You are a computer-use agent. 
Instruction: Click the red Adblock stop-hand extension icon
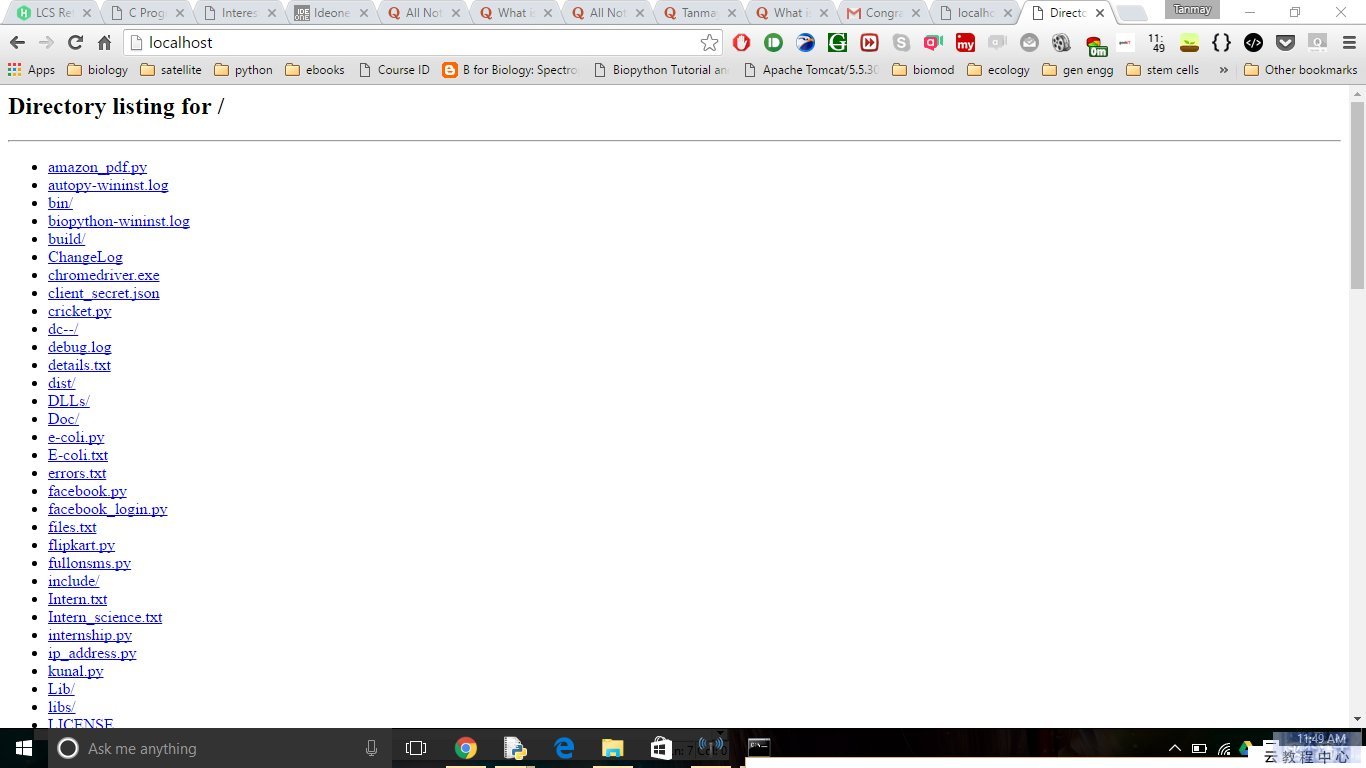click(741, 43)
